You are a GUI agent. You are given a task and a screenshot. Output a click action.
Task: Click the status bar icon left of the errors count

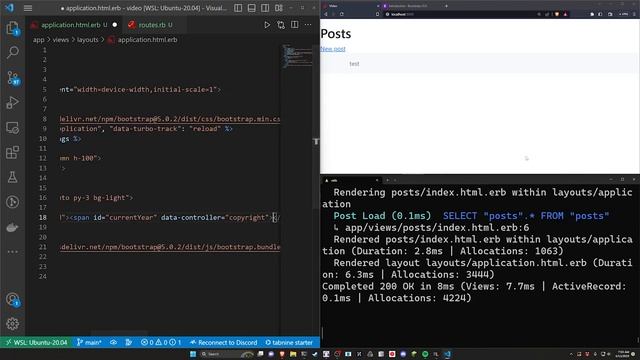coord(129,342)
